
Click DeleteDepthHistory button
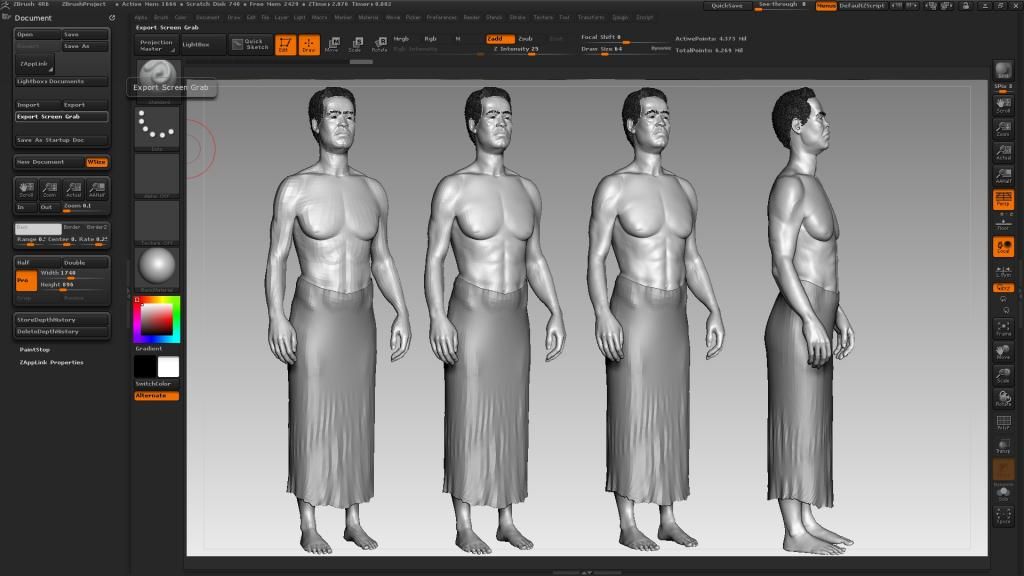tap(61, 332)
